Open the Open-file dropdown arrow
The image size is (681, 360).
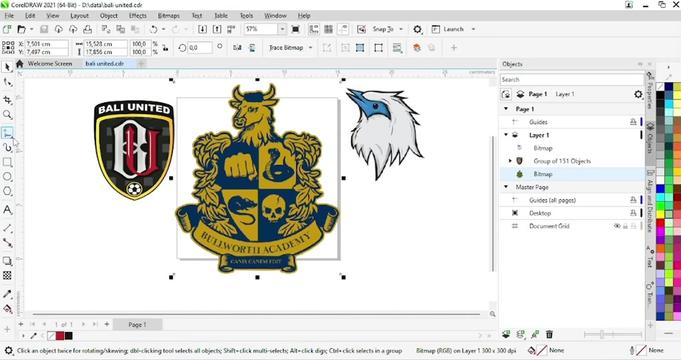coord(31,29)
